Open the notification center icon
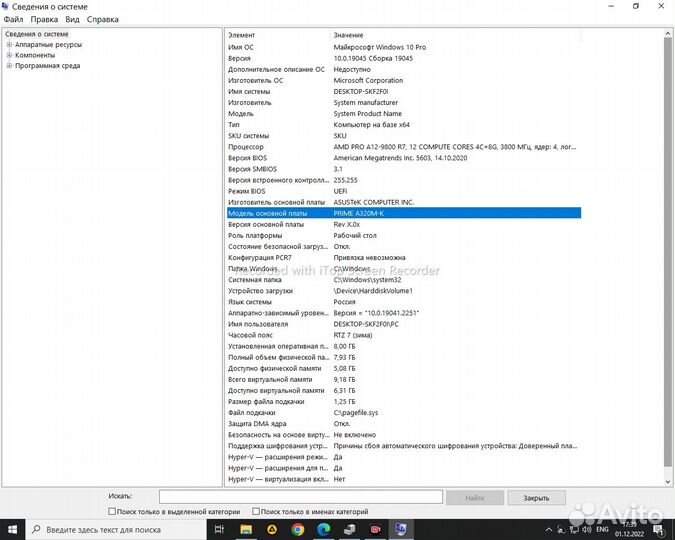This screenshot has height=540, width=675. 659,529
